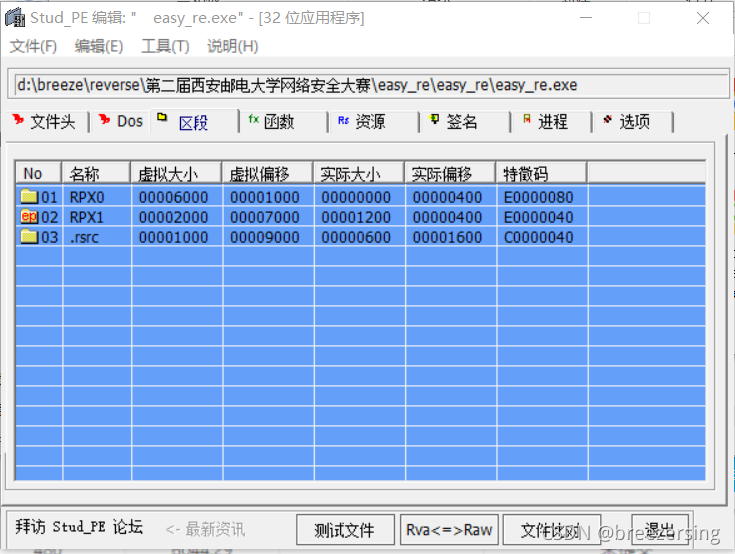Click the 实际大小 column header
735x554 pixels.
tap(359, 173)
